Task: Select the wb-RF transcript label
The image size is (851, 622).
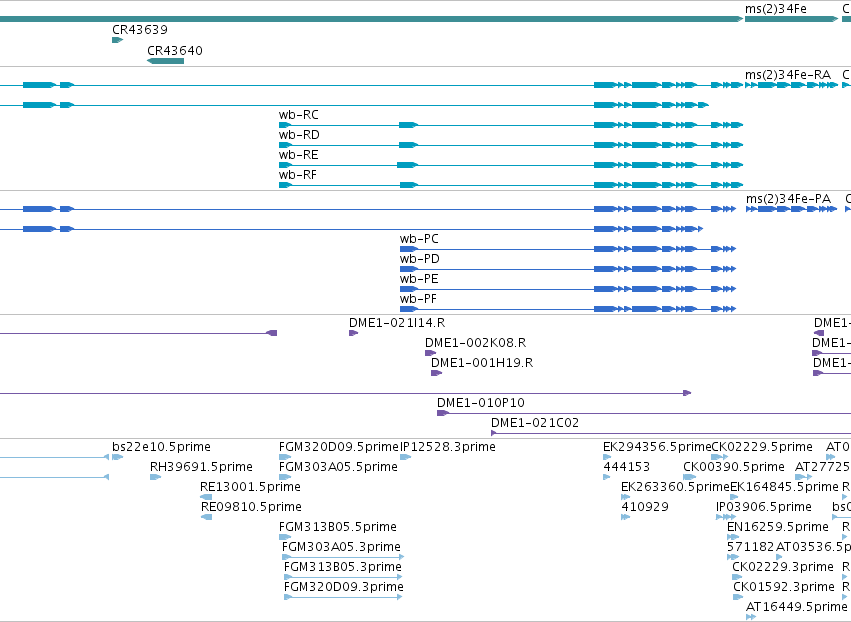Action: 297,175
